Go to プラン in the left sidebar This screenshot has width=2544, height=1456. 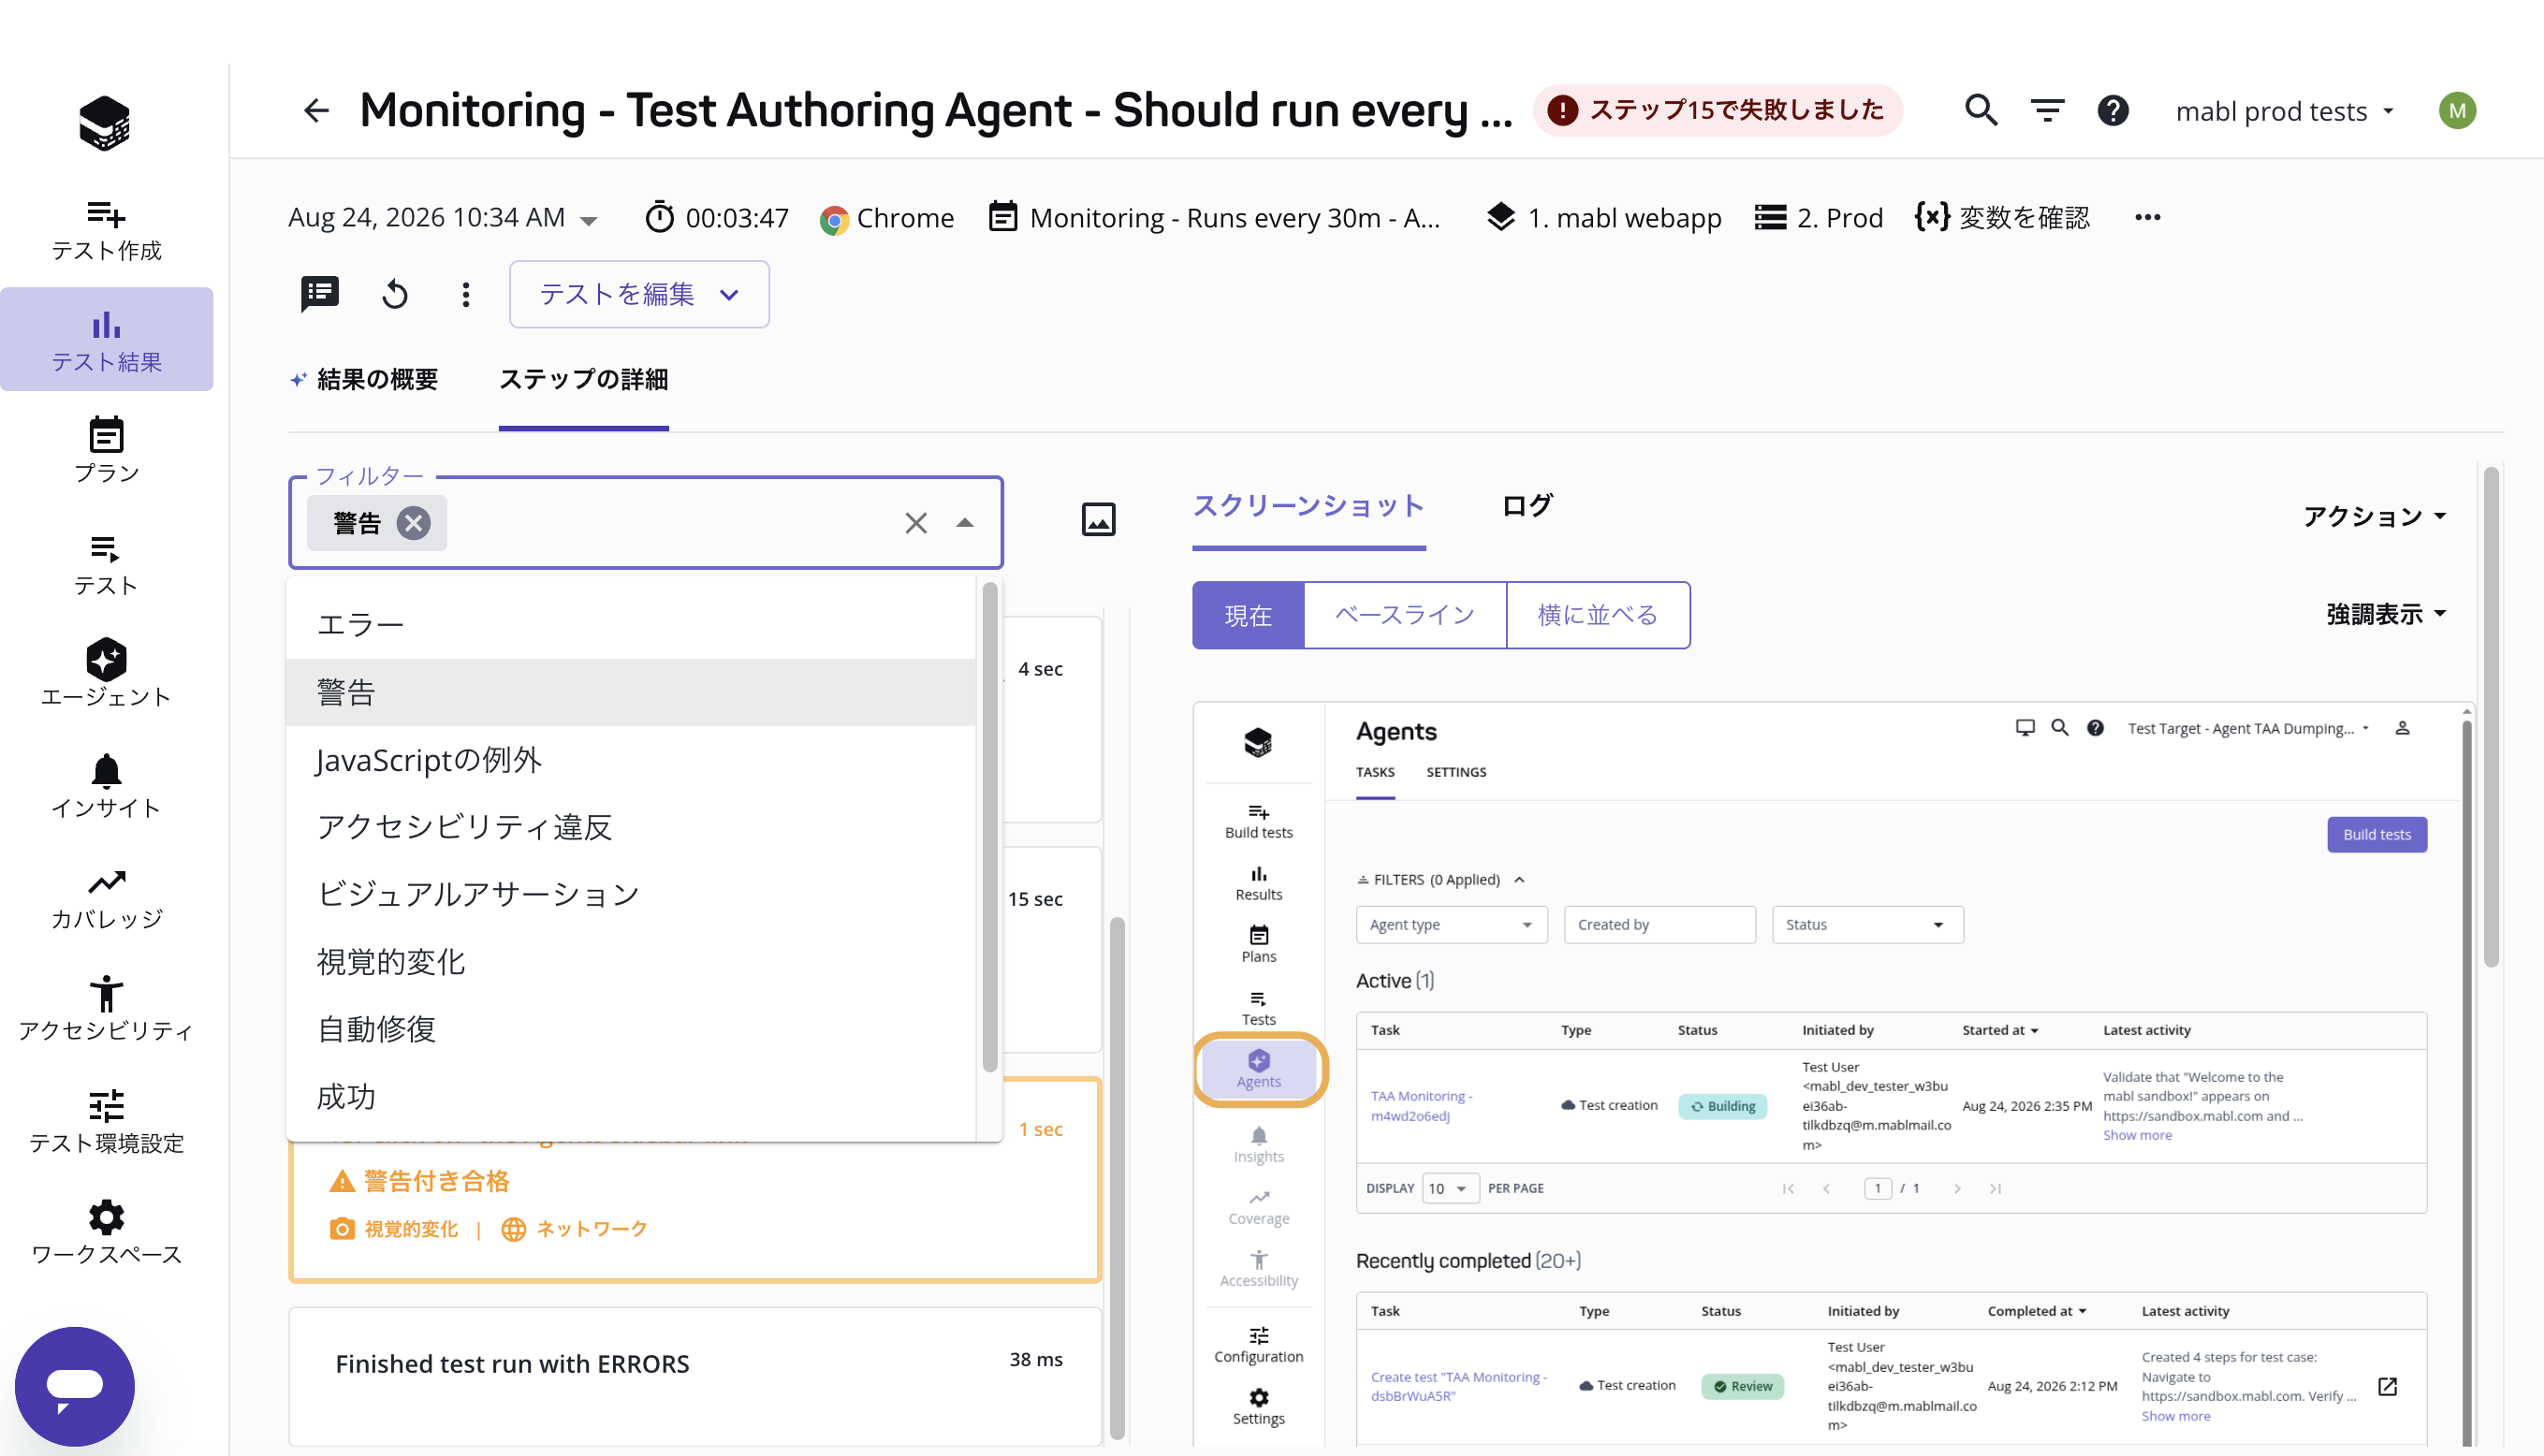[106, 451]
